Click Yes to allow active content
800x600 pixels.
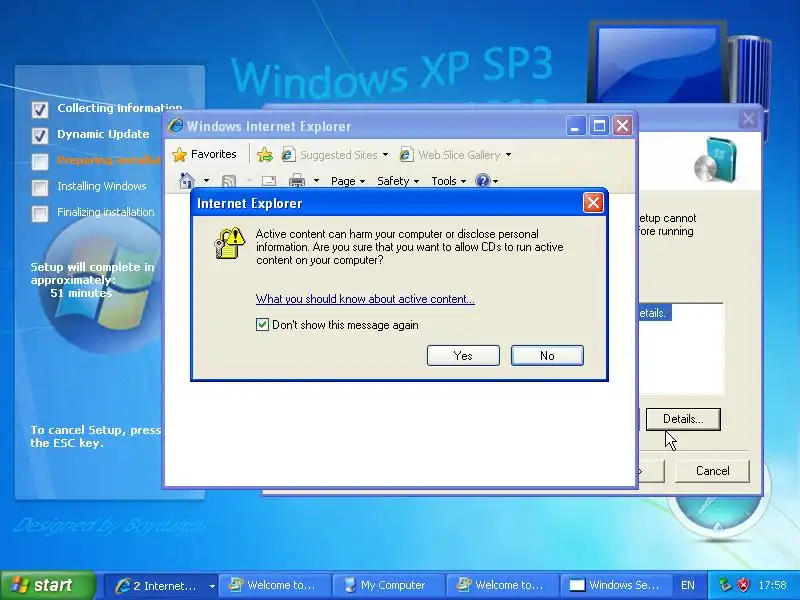(x=463, y=356)
